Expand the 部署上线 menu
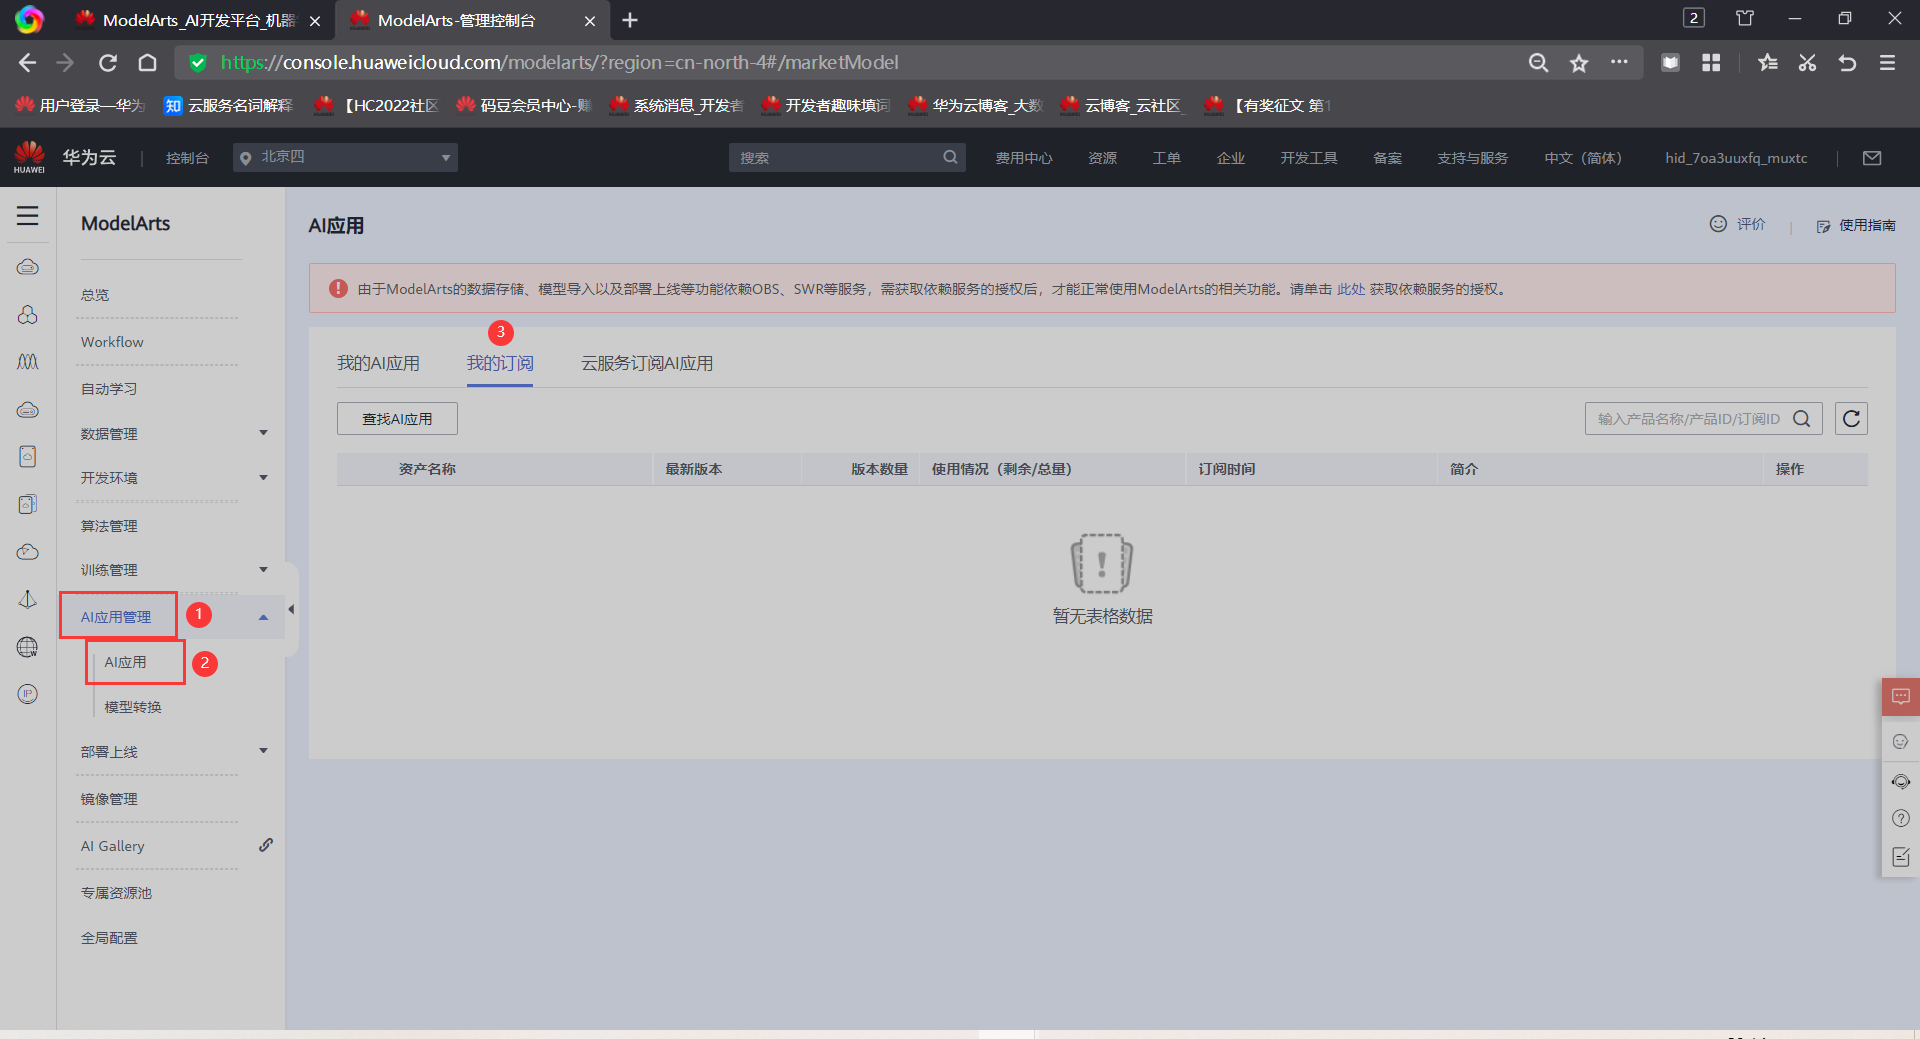The image size is (1920, 1039). [264, 751]
